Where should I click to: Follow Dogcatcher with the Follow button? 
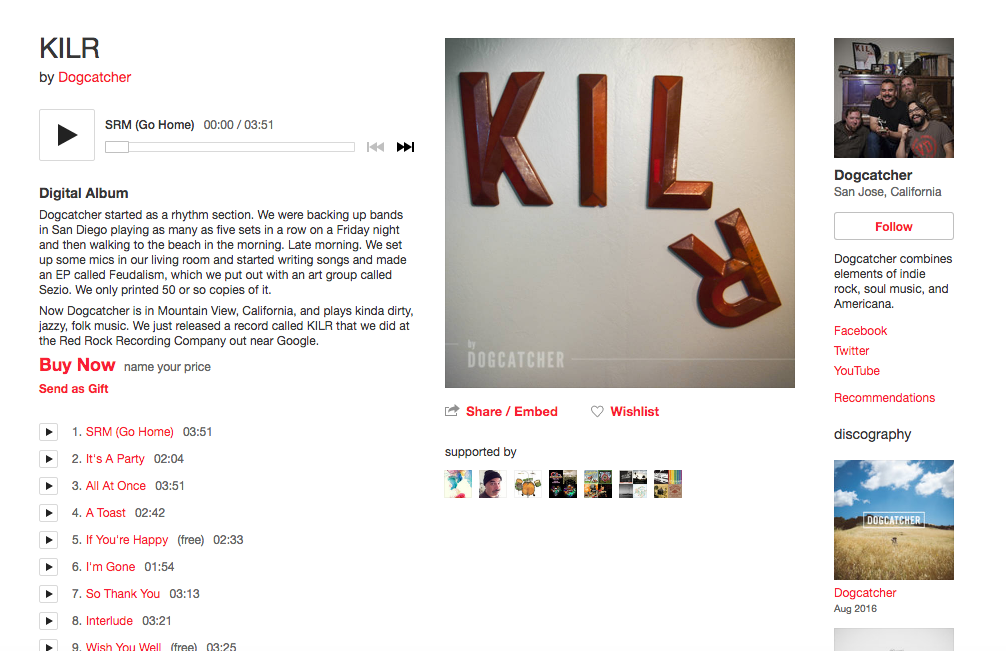pos(894,226)
